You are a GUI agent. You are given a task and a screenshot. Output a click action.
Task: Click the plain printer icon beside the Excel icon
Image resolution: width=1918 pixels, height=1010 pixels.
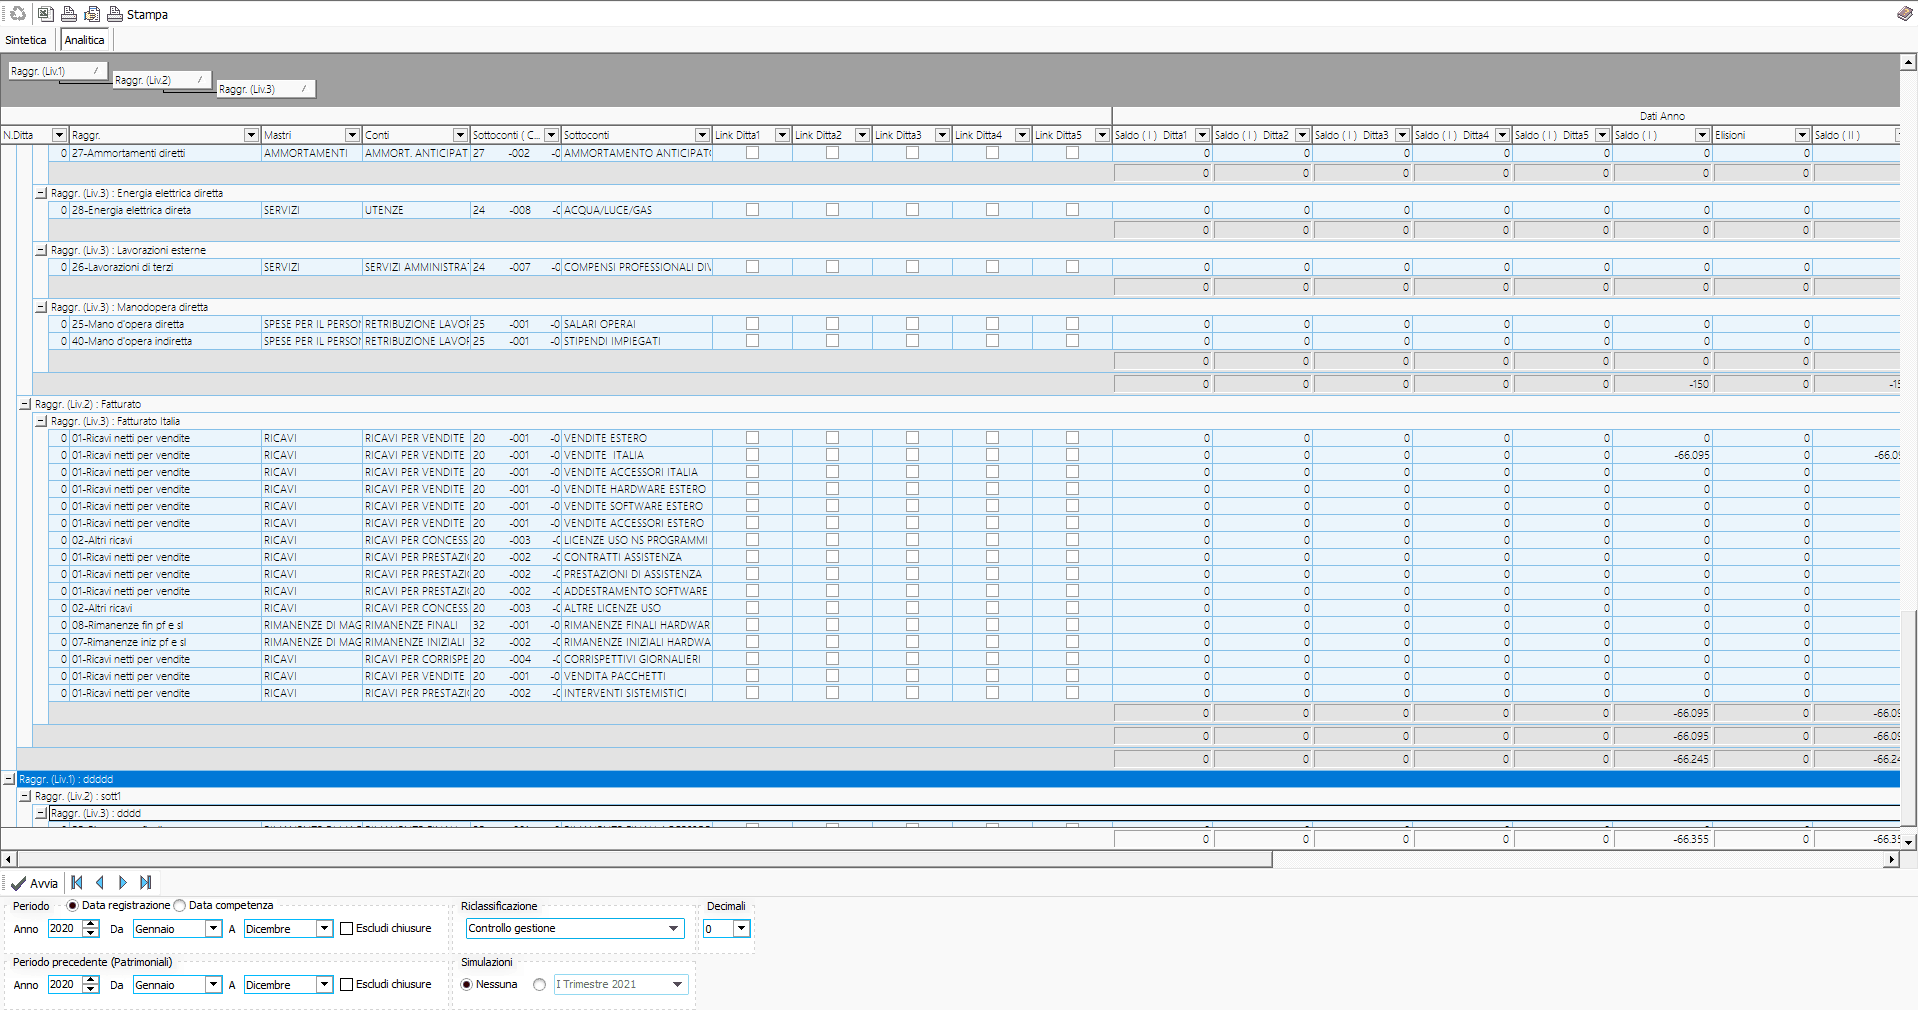coord(68,14)
